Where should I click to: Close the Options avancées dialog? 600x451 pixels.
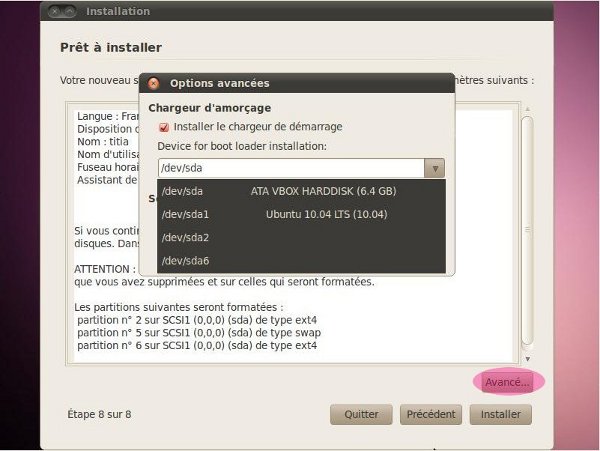(156, 83)
